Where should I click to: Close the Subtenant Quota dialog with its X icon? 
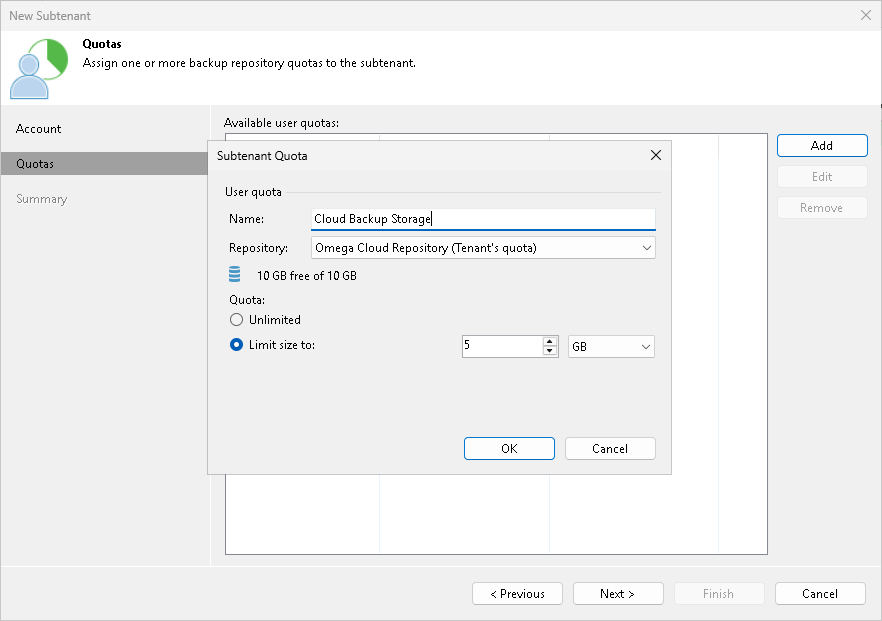656,155
